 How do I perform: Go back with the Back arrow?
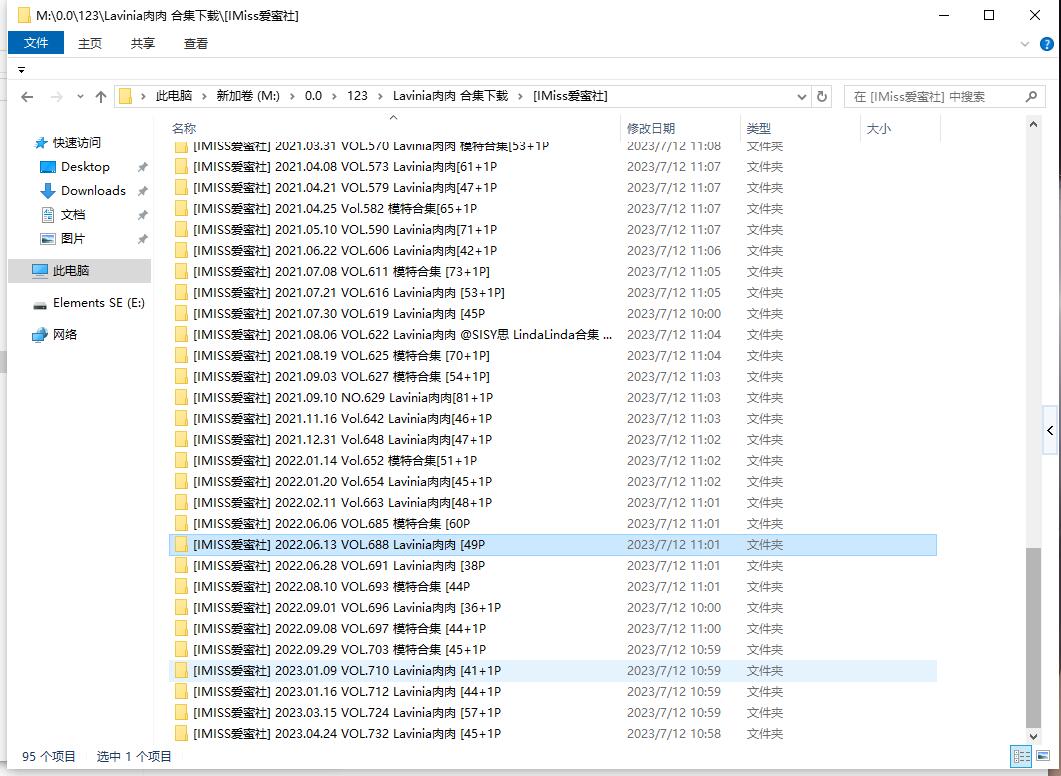pyautogui.click(x=27, y=97)
